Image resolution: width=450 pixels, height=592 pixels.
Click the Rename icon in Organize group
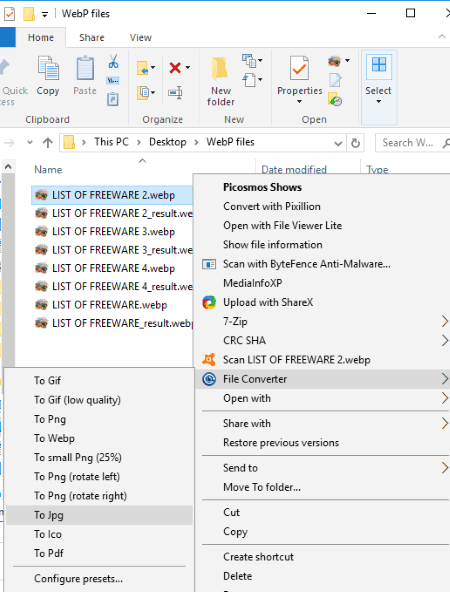pos(175,92)
